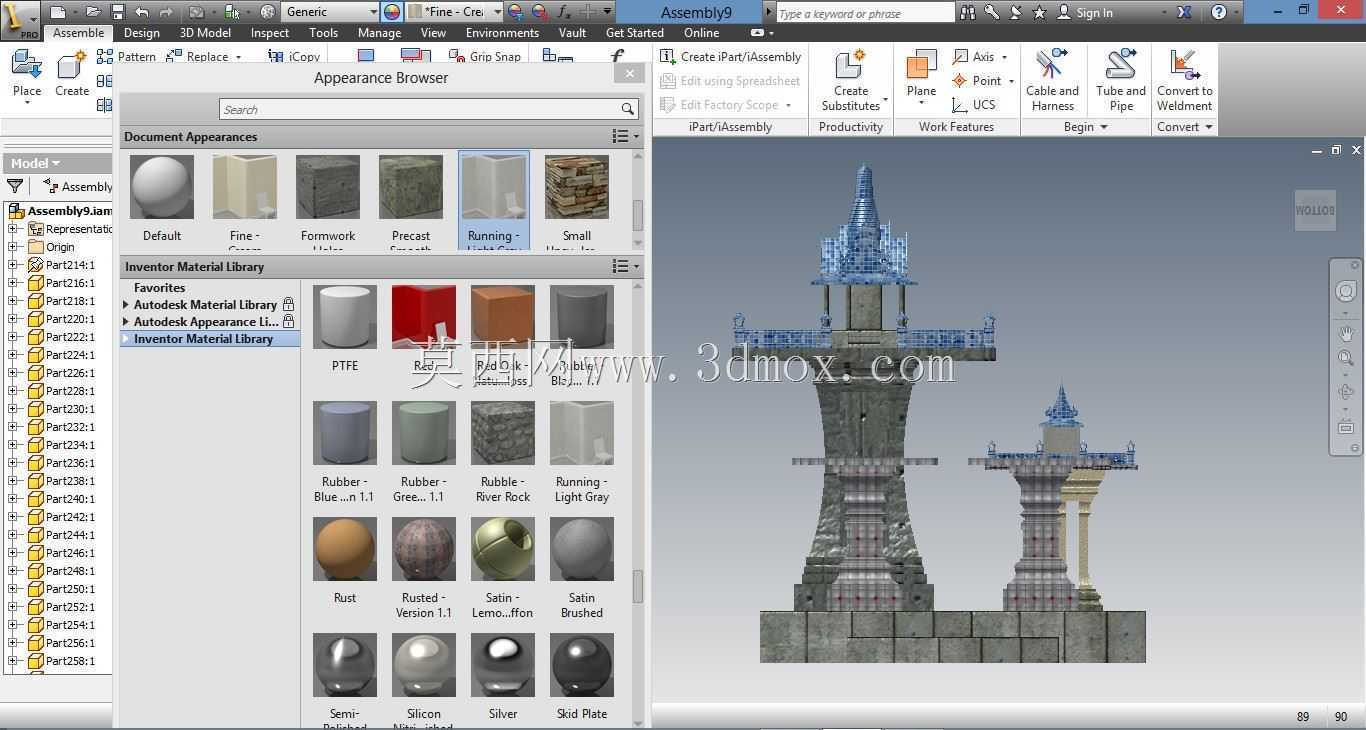
Task: Click Create Substitutes
Action: click(850, 79)
